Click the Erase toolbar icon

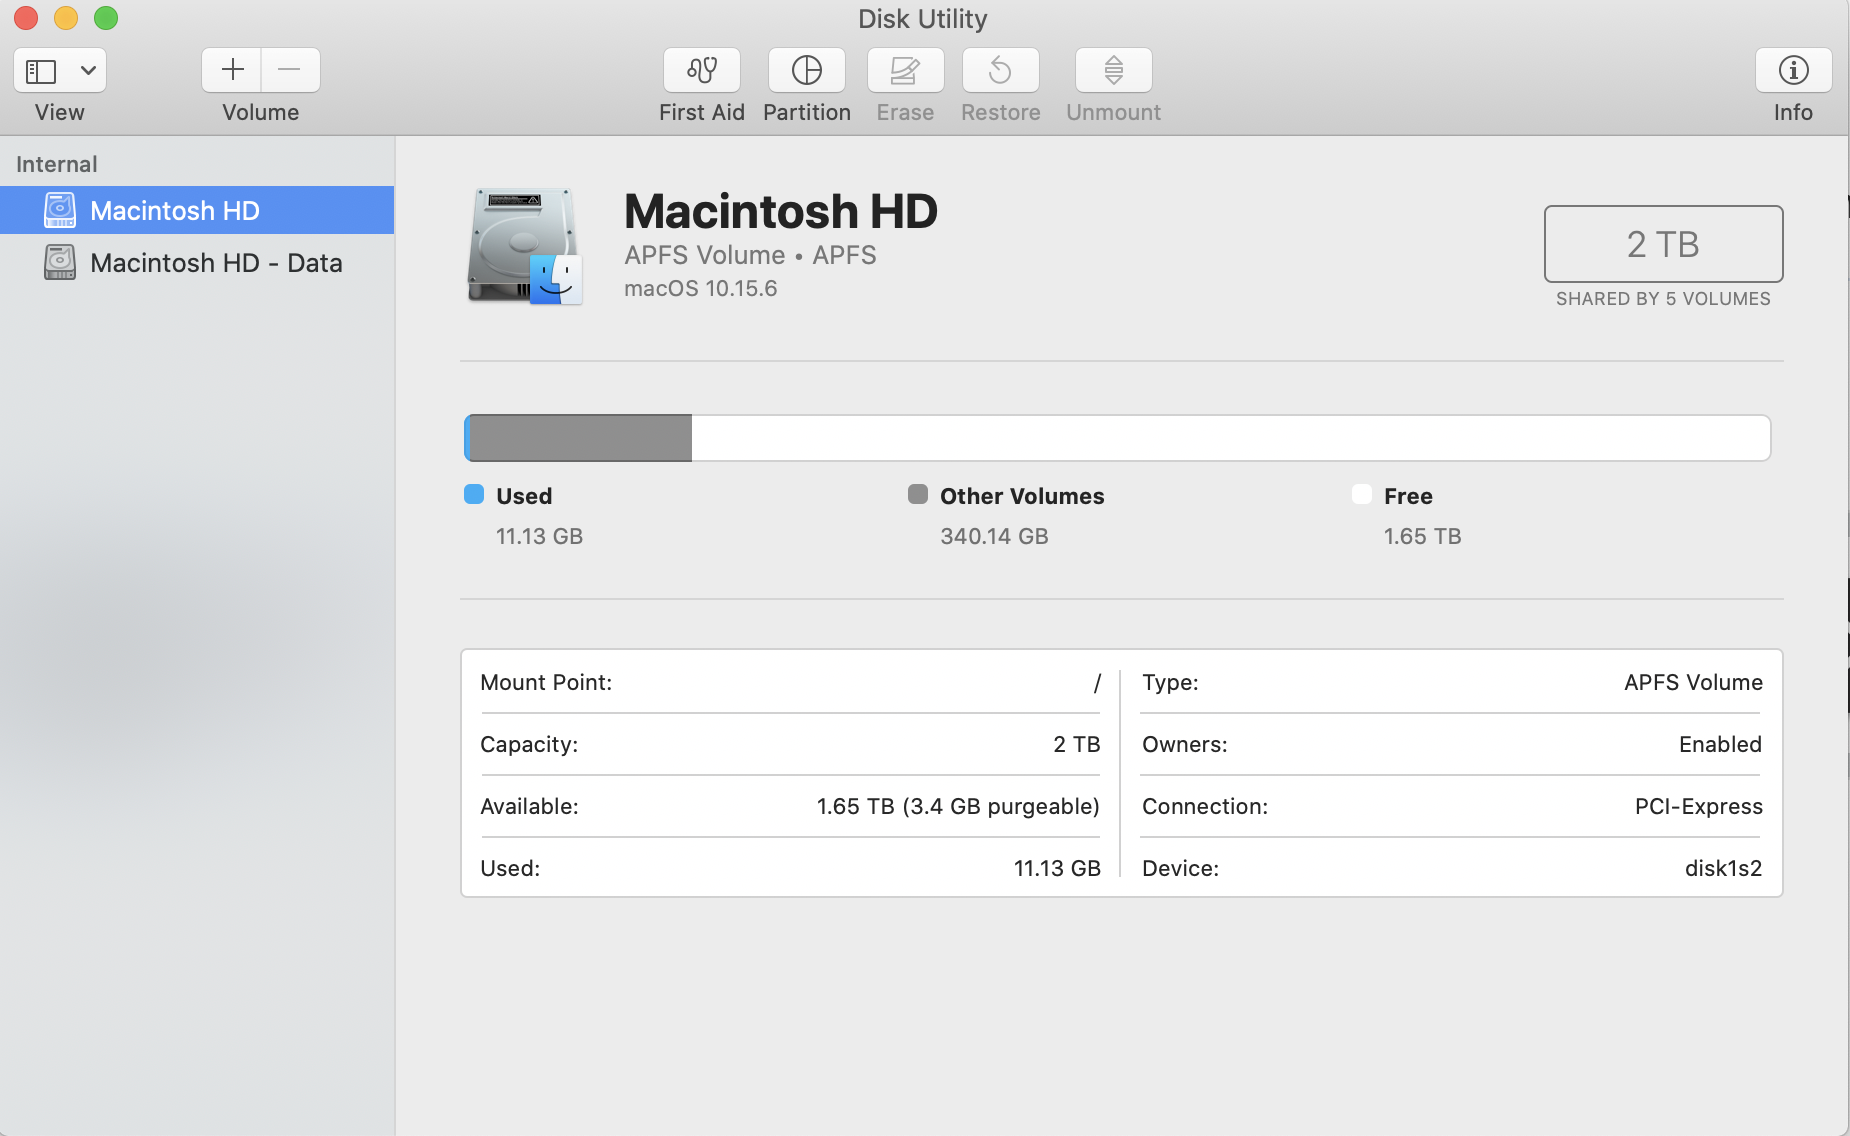click(905, 70)
